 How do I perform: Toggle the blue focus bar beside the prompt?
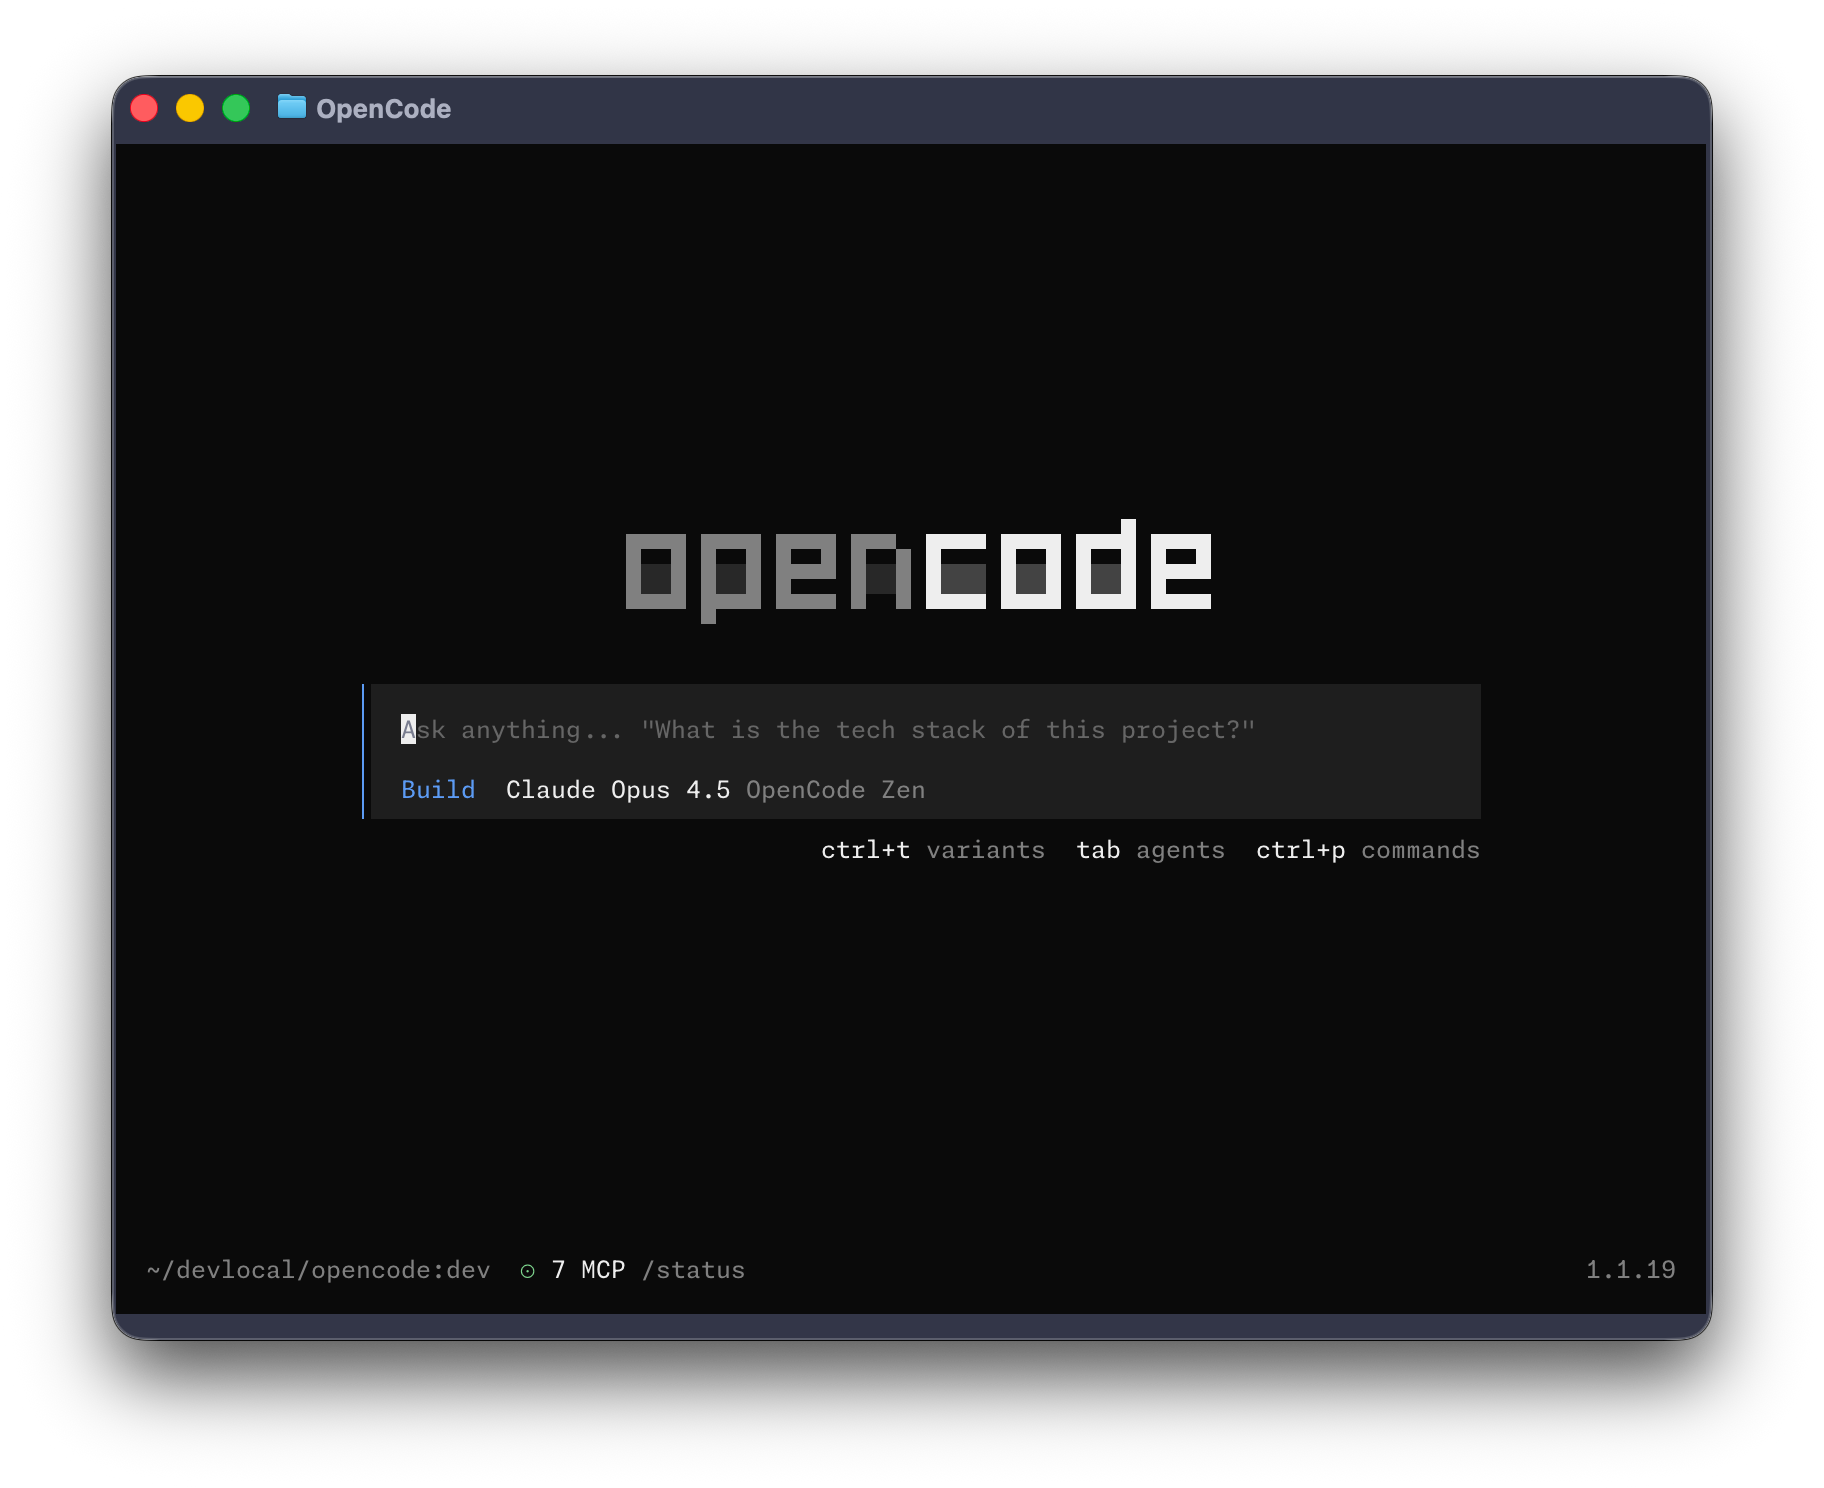coord(364,752)
